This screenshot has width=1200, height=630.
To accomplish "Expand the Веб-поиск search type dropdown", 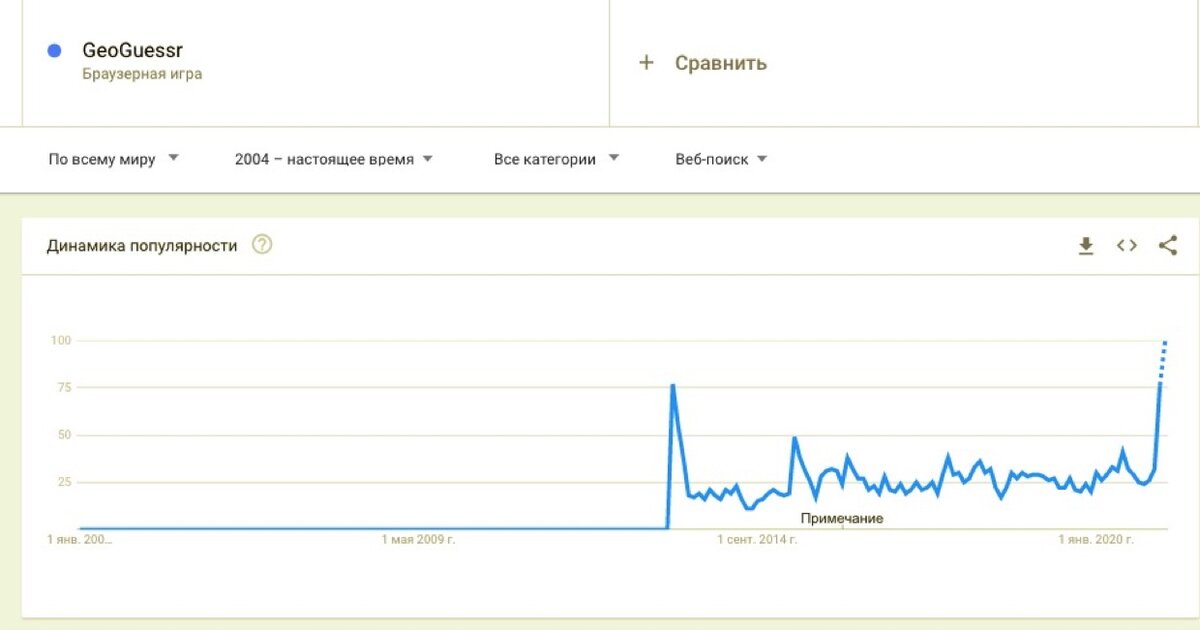I will tap(722, 159).
